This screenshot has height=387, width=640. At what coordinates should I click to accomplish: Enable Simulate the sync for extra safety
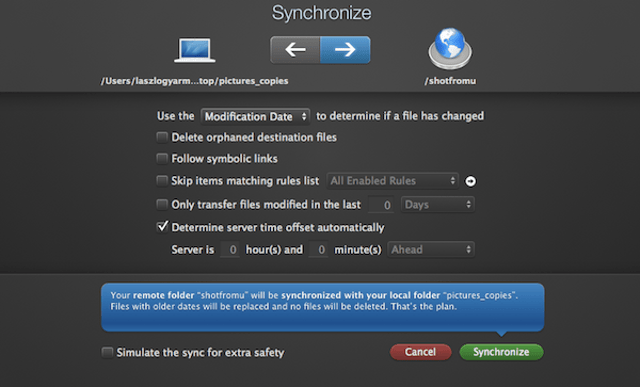tap(107, 352)
